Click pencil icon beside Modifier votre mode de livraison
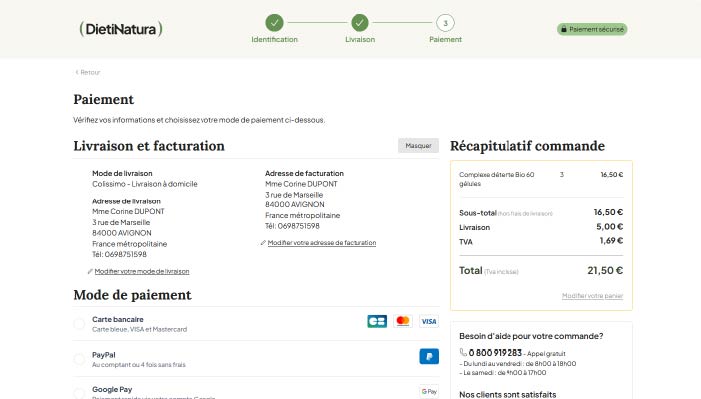The image size is (701, 399). (x=90, y=271)
